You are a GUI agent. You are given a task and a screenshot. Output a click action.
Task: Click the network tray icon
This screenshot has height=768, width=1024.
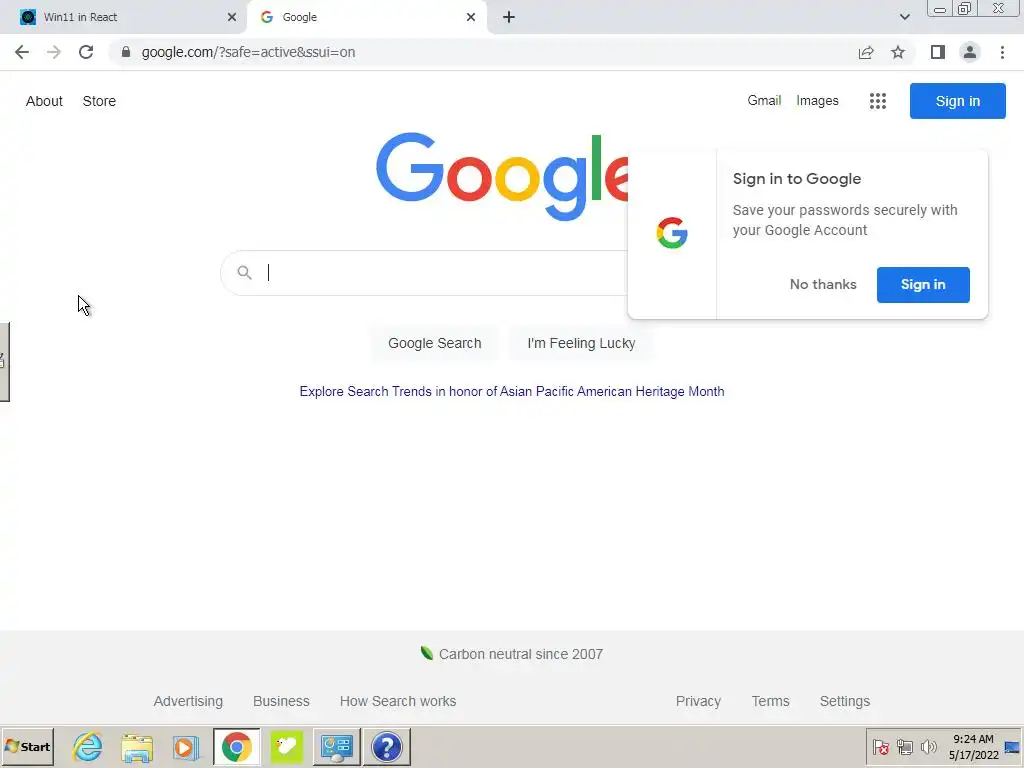(904, 746)
